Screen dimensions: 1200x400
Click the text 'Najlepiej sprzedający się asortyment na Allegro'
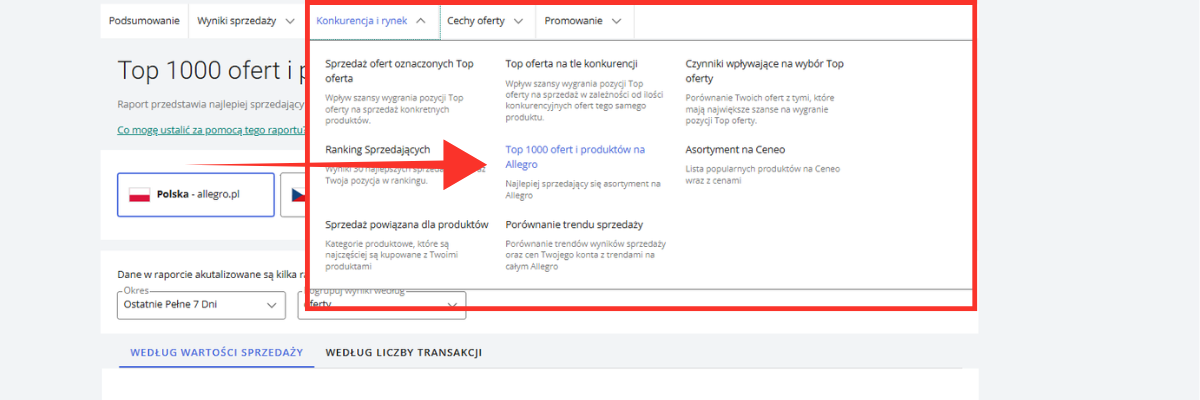[x=583, y=189]
